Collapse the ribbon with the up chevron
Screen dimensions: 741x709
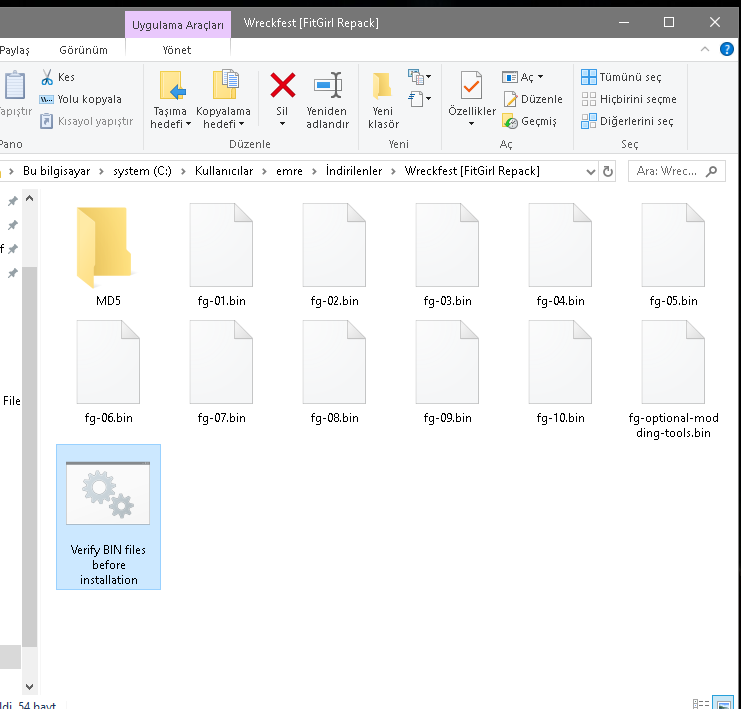[x=705, y=49]
